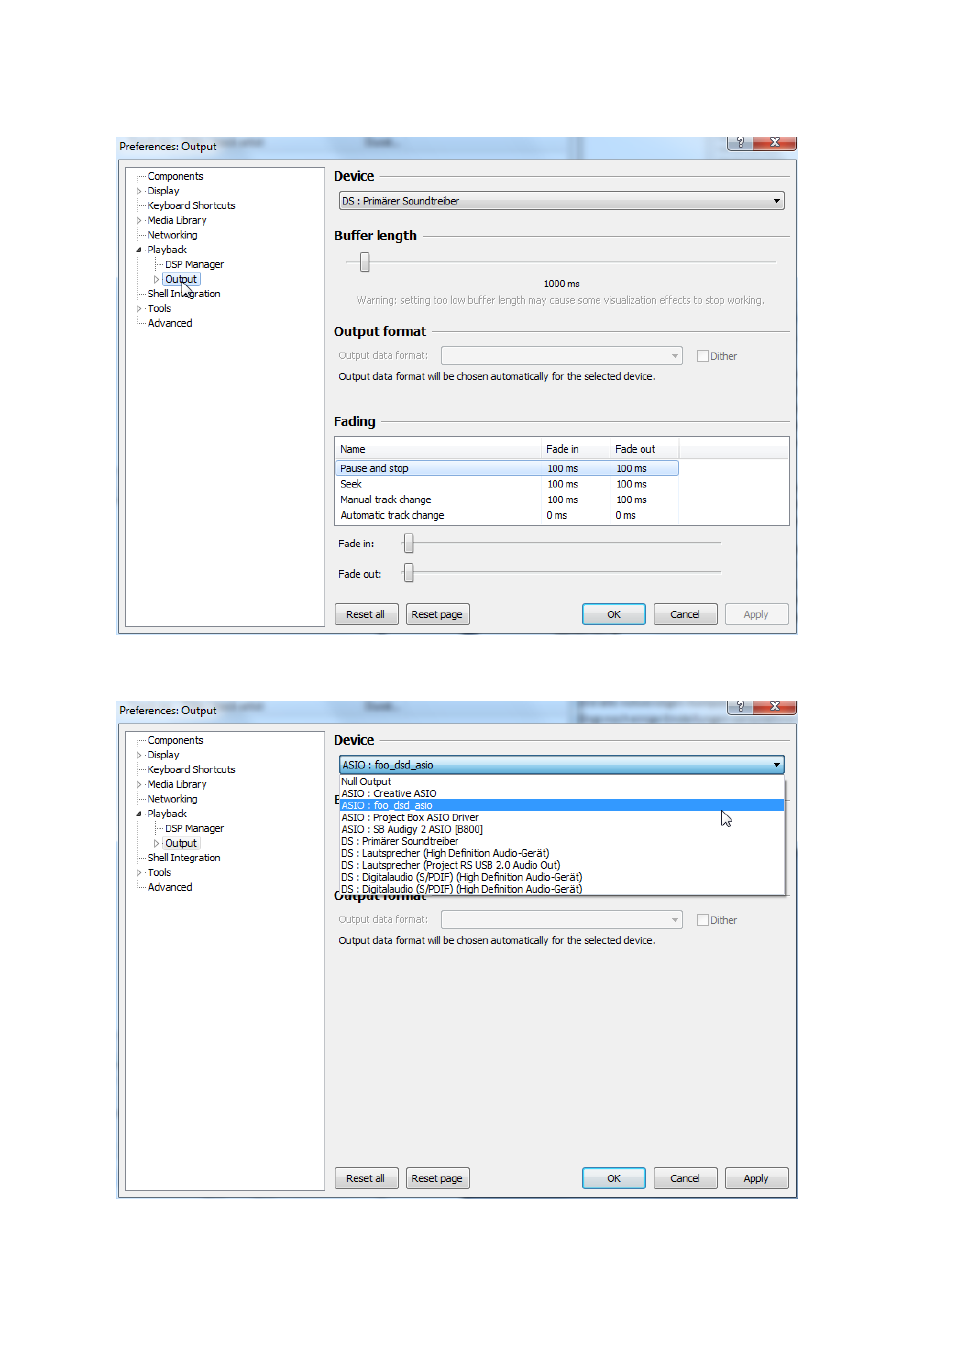The height and width of the screenshot is (1350, 955).
Task: Select Components in lower preferences tree
Action: pyautogui.click(x=175, y=740)
